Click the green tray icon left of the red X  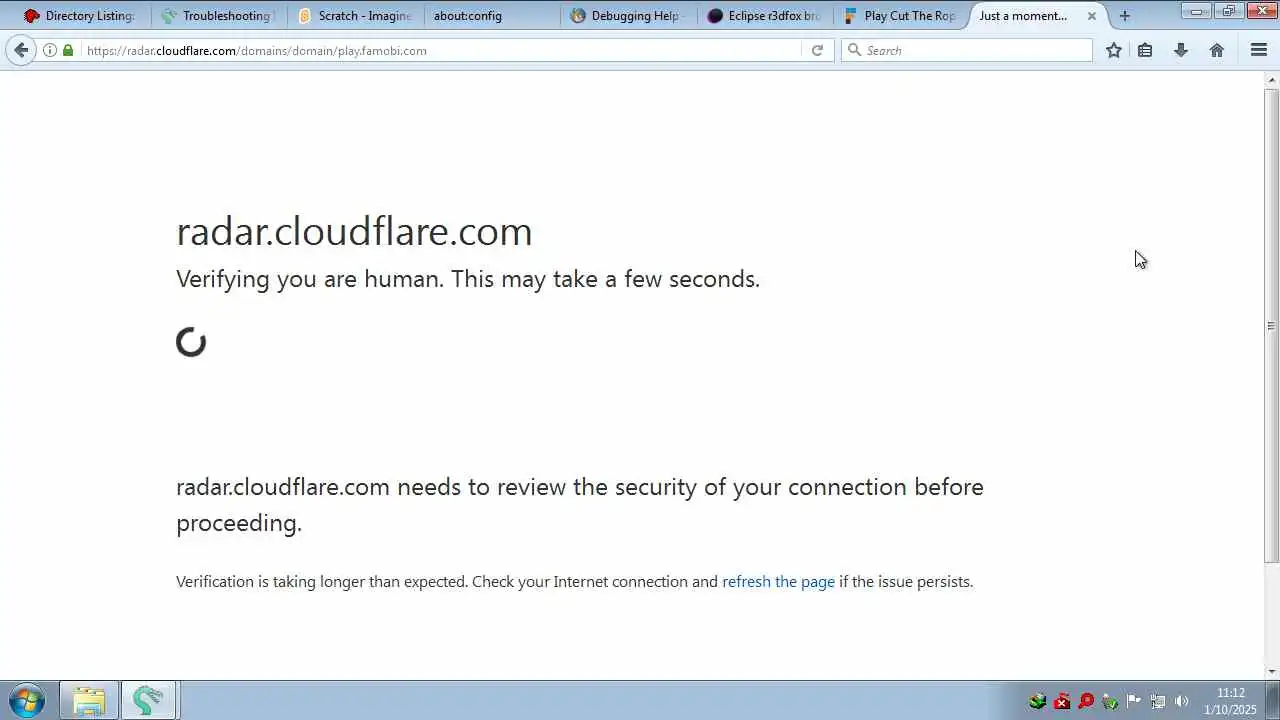[1038, 701]
